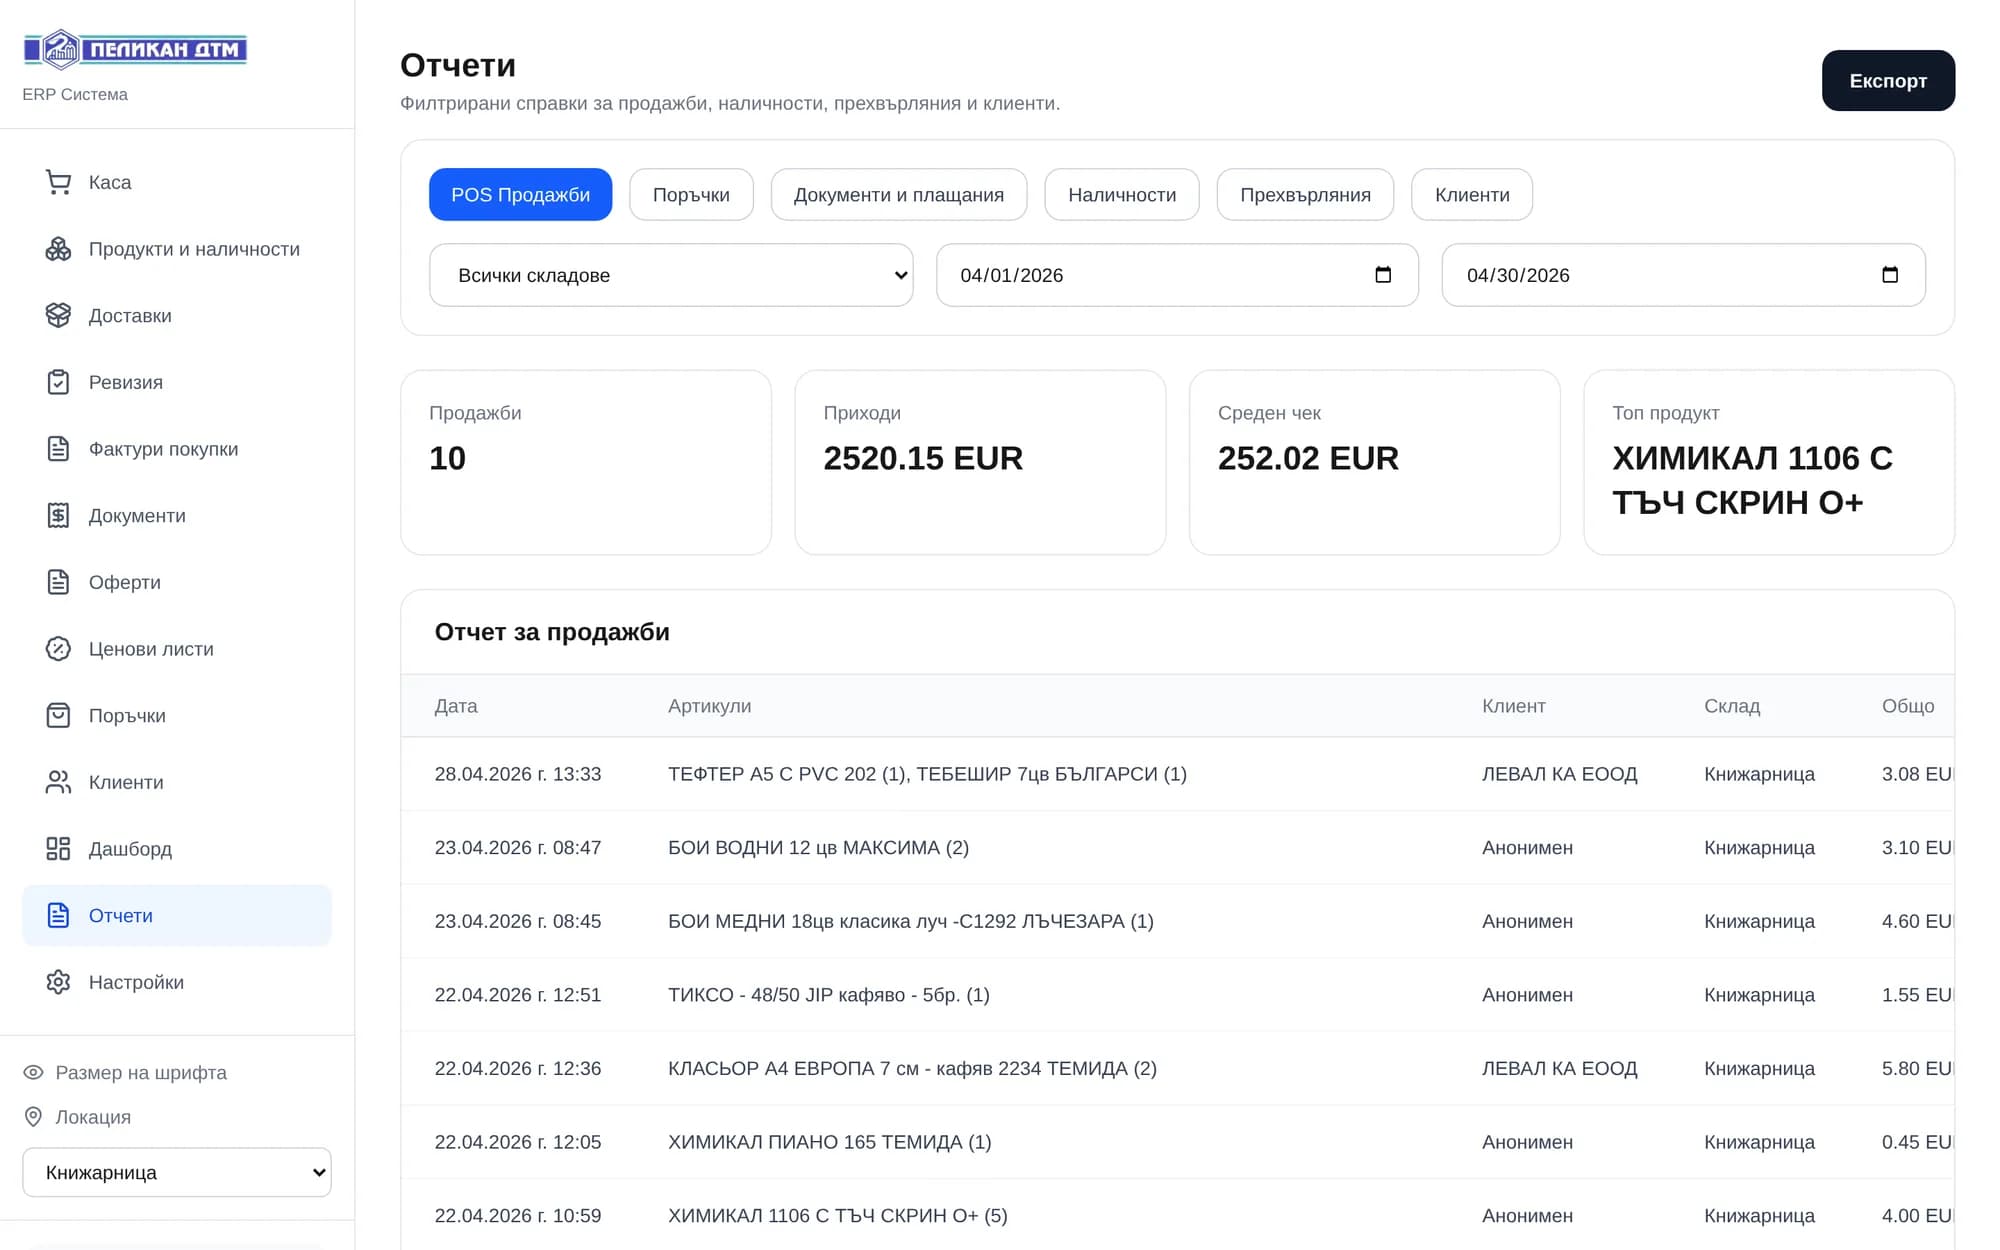Click the БОИ ВОДНИ 12 цв МАКСИМА (2) entry

(x=818, y=847)
